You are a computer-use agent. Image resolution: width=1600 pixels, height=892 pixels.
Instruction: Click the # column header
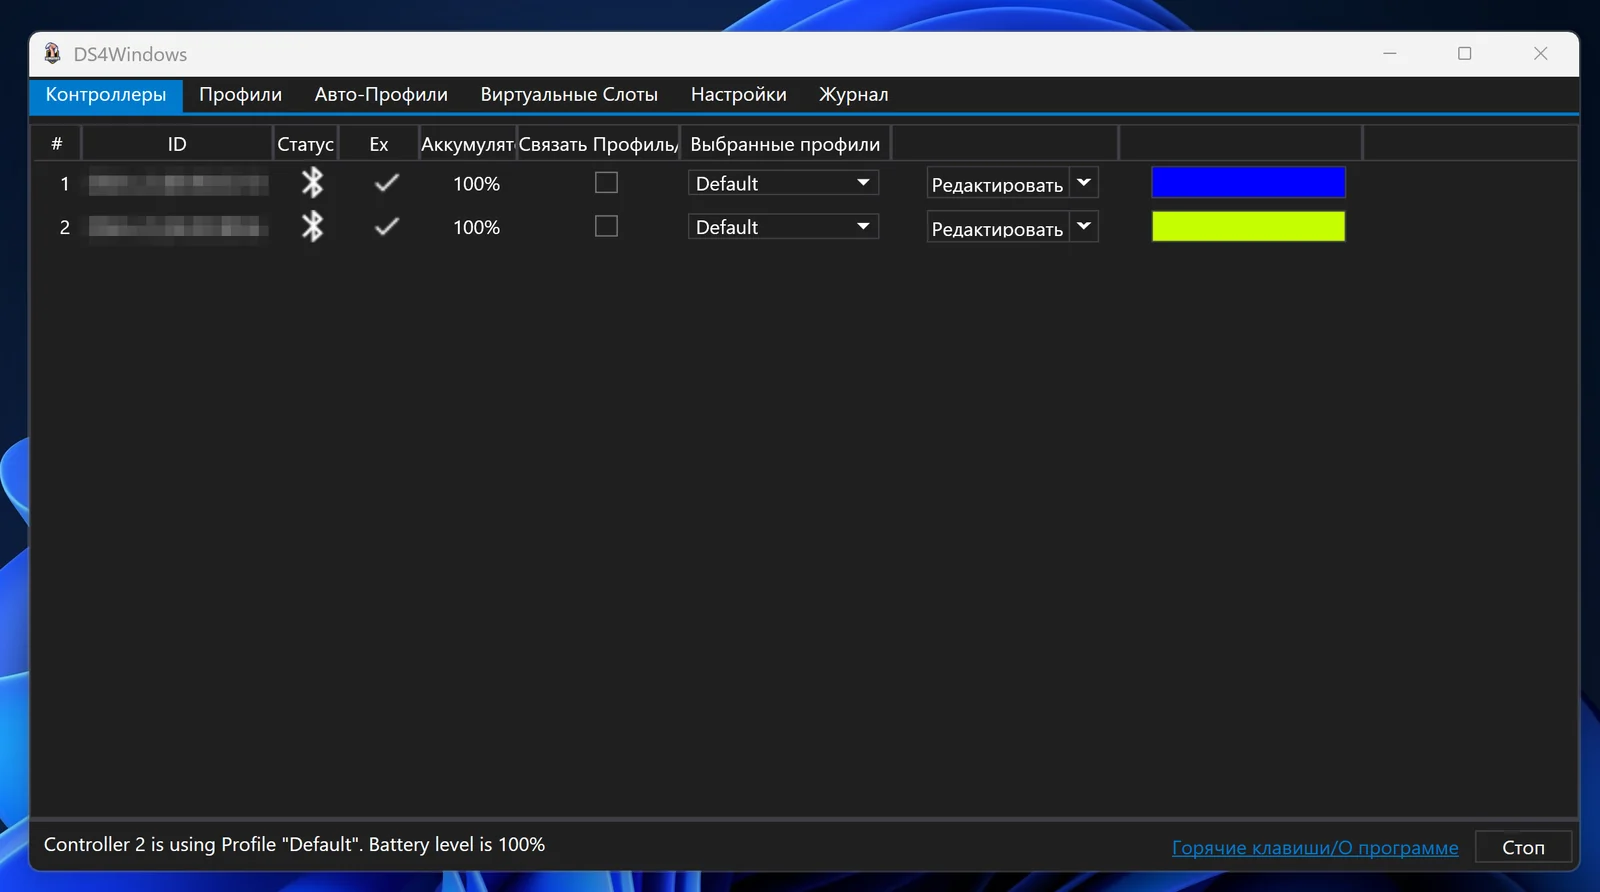[57, 144]
